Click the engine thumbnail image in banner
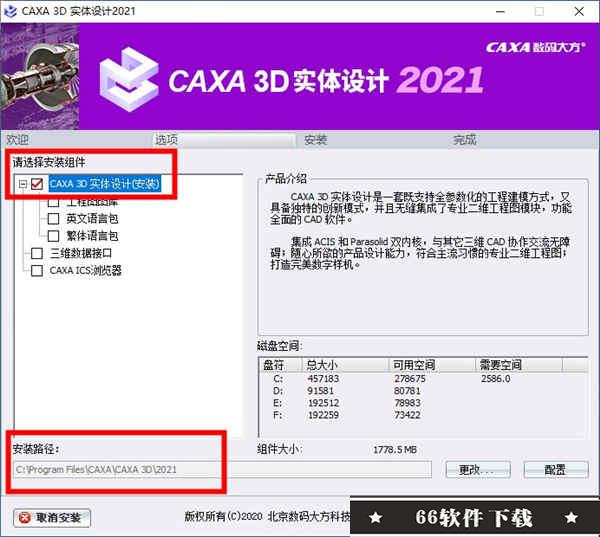 tap(40, 76)
